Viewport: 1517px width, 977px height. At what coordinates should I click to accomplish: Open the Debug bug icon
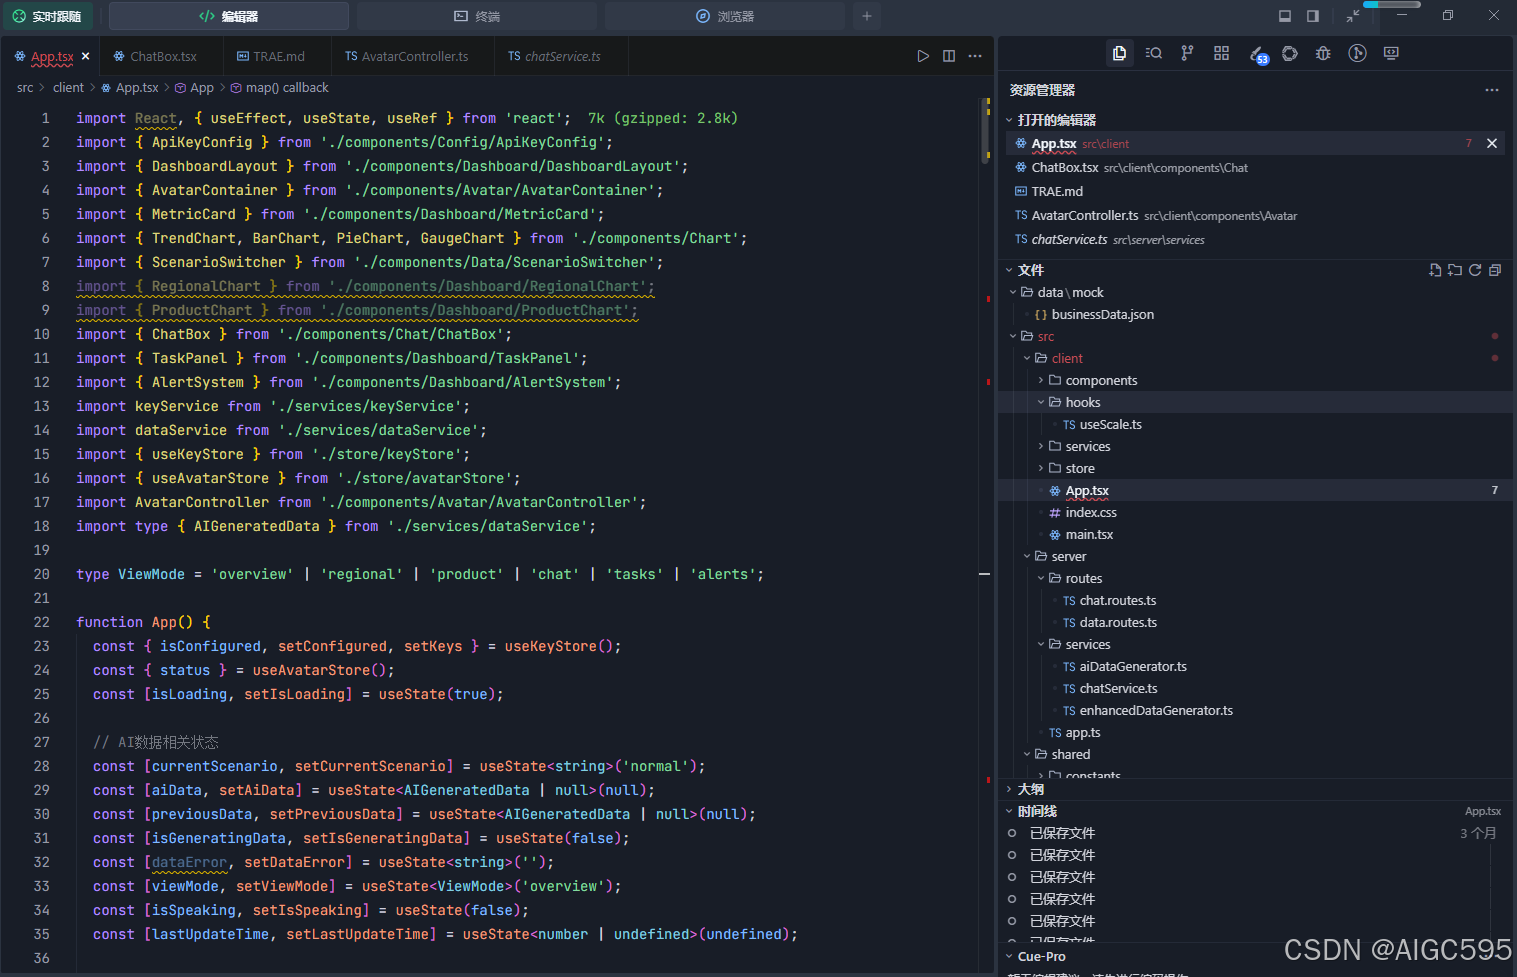[x=1323, y=53]
